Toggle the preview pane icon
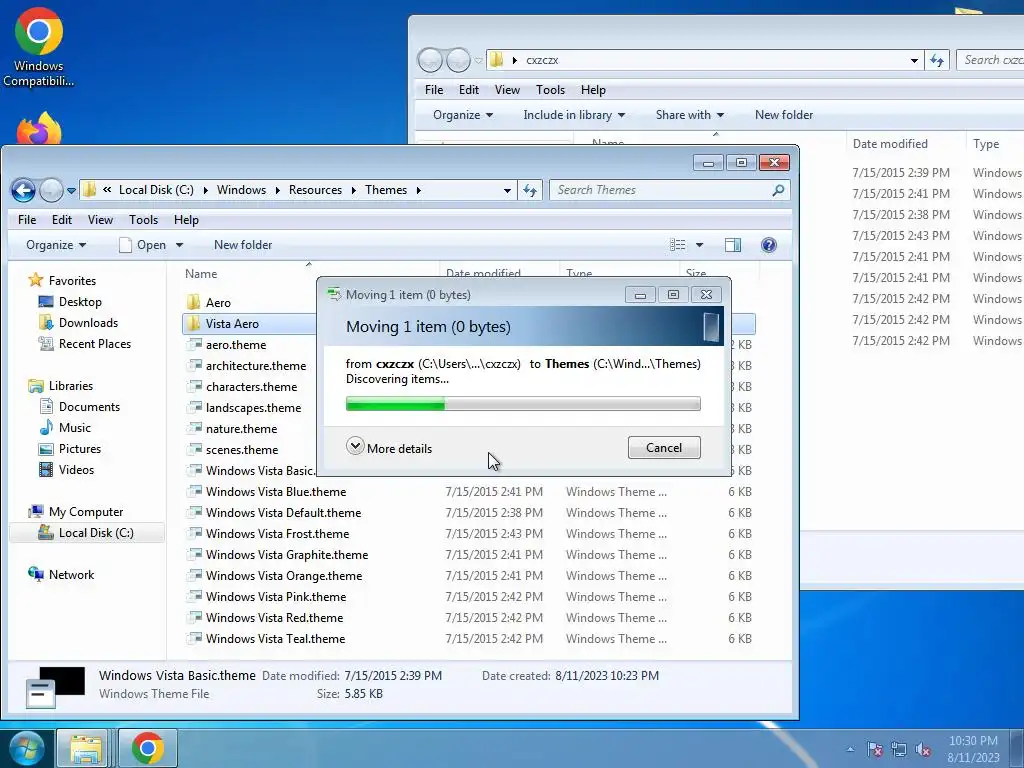The height and width of the screenshot is (768, 1024). pos(733,245)
